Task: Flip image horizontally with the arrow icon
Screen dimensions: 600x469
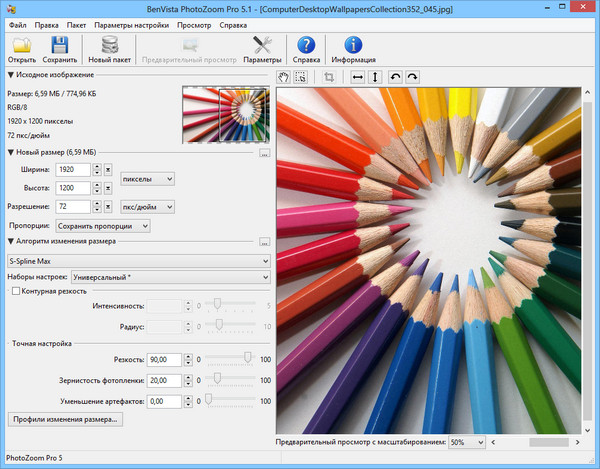Action: coord(357,77)
